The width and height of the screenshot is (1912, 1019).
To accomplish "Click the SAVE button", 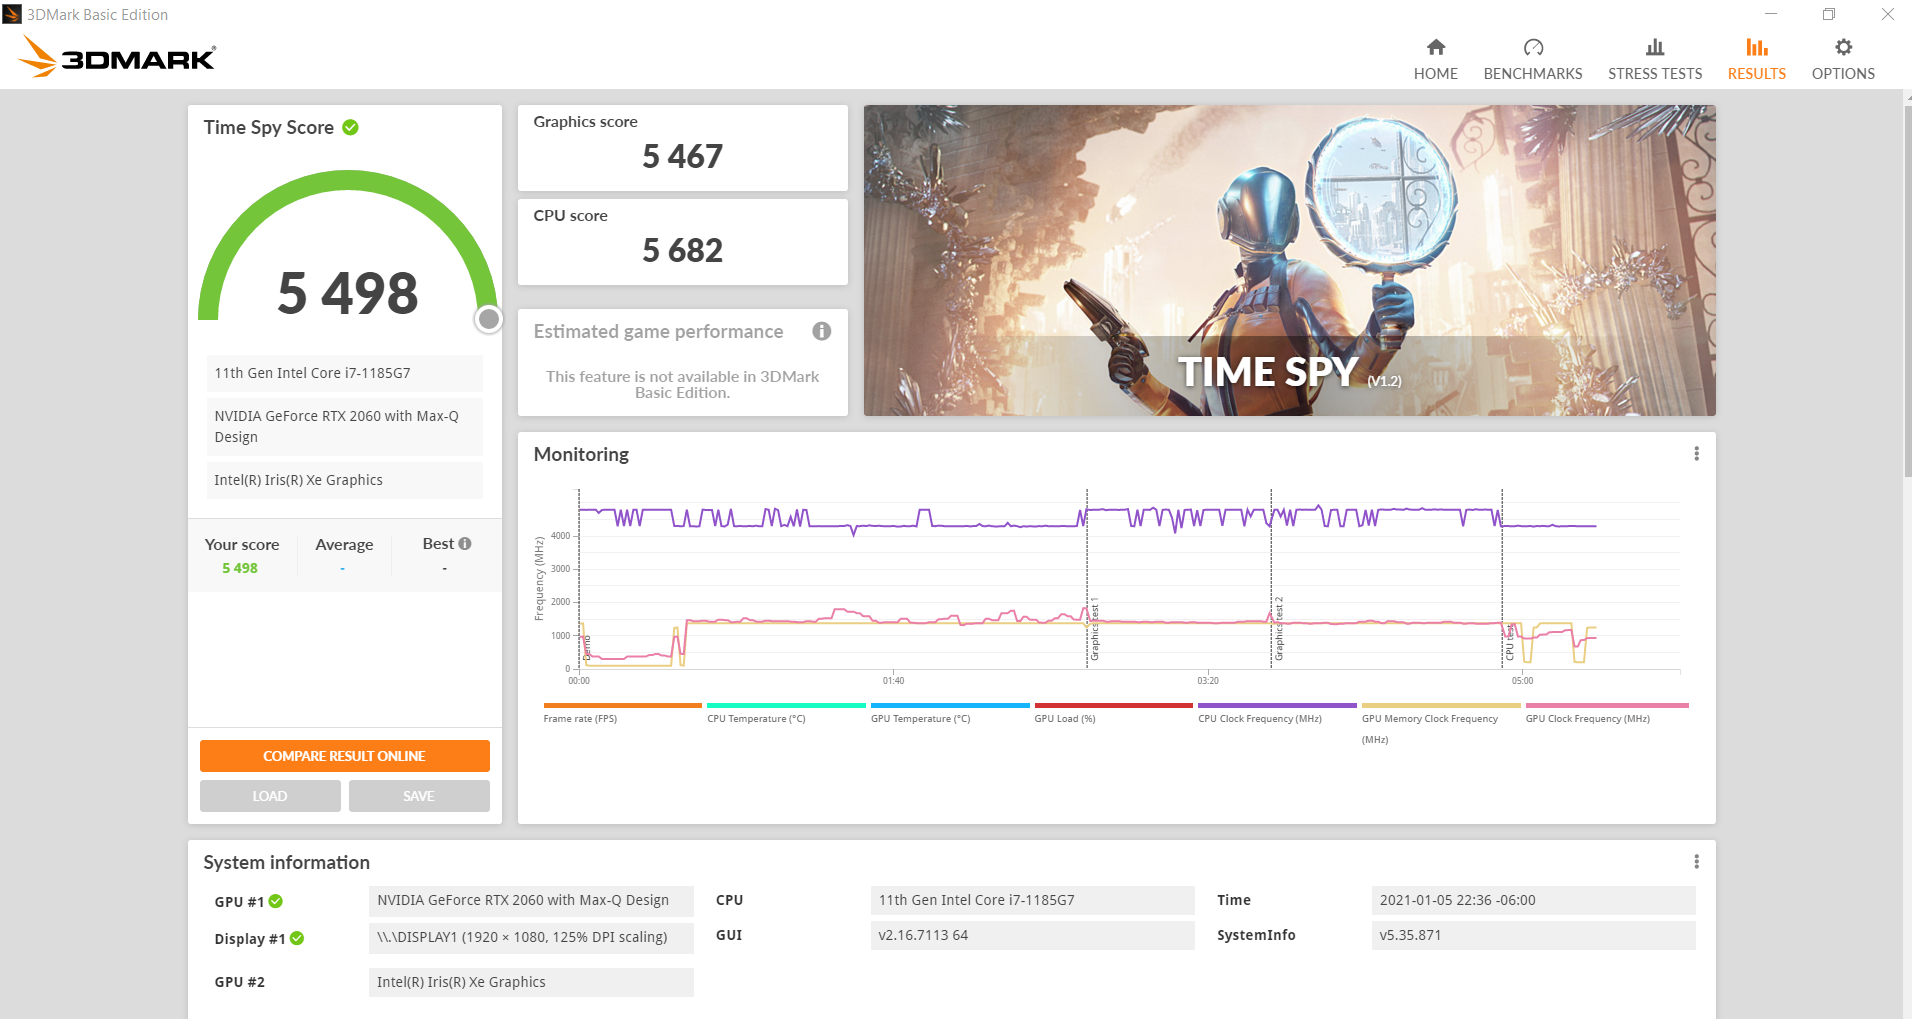I will pos(419,796).
